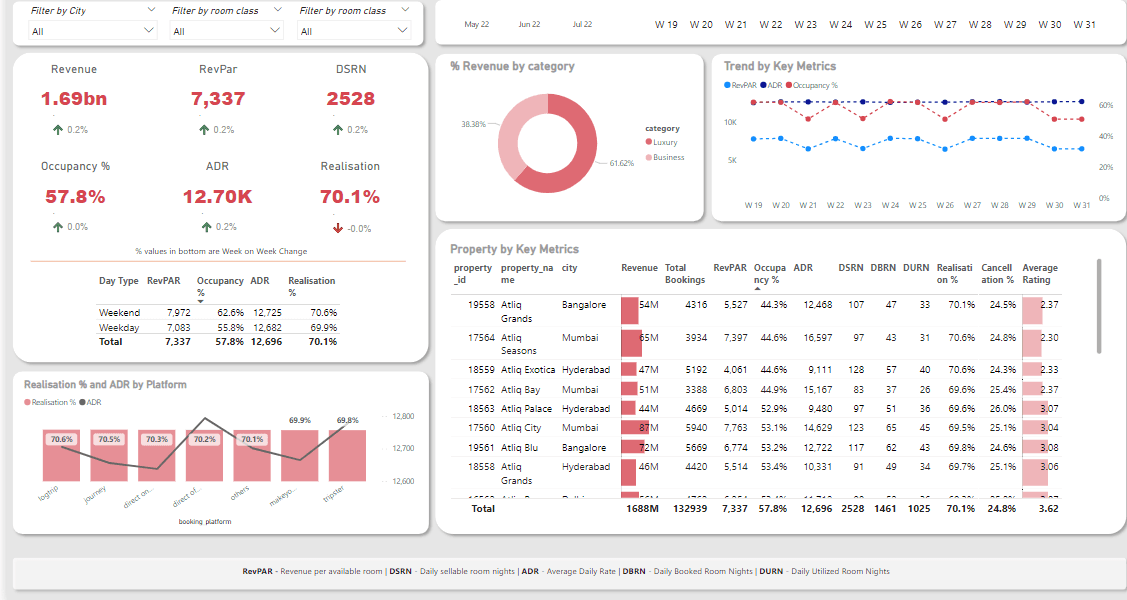The width and height of the screenshot is (1127, 600).
Task: Sort by the Revenue column header in property table
Action: 639,268
